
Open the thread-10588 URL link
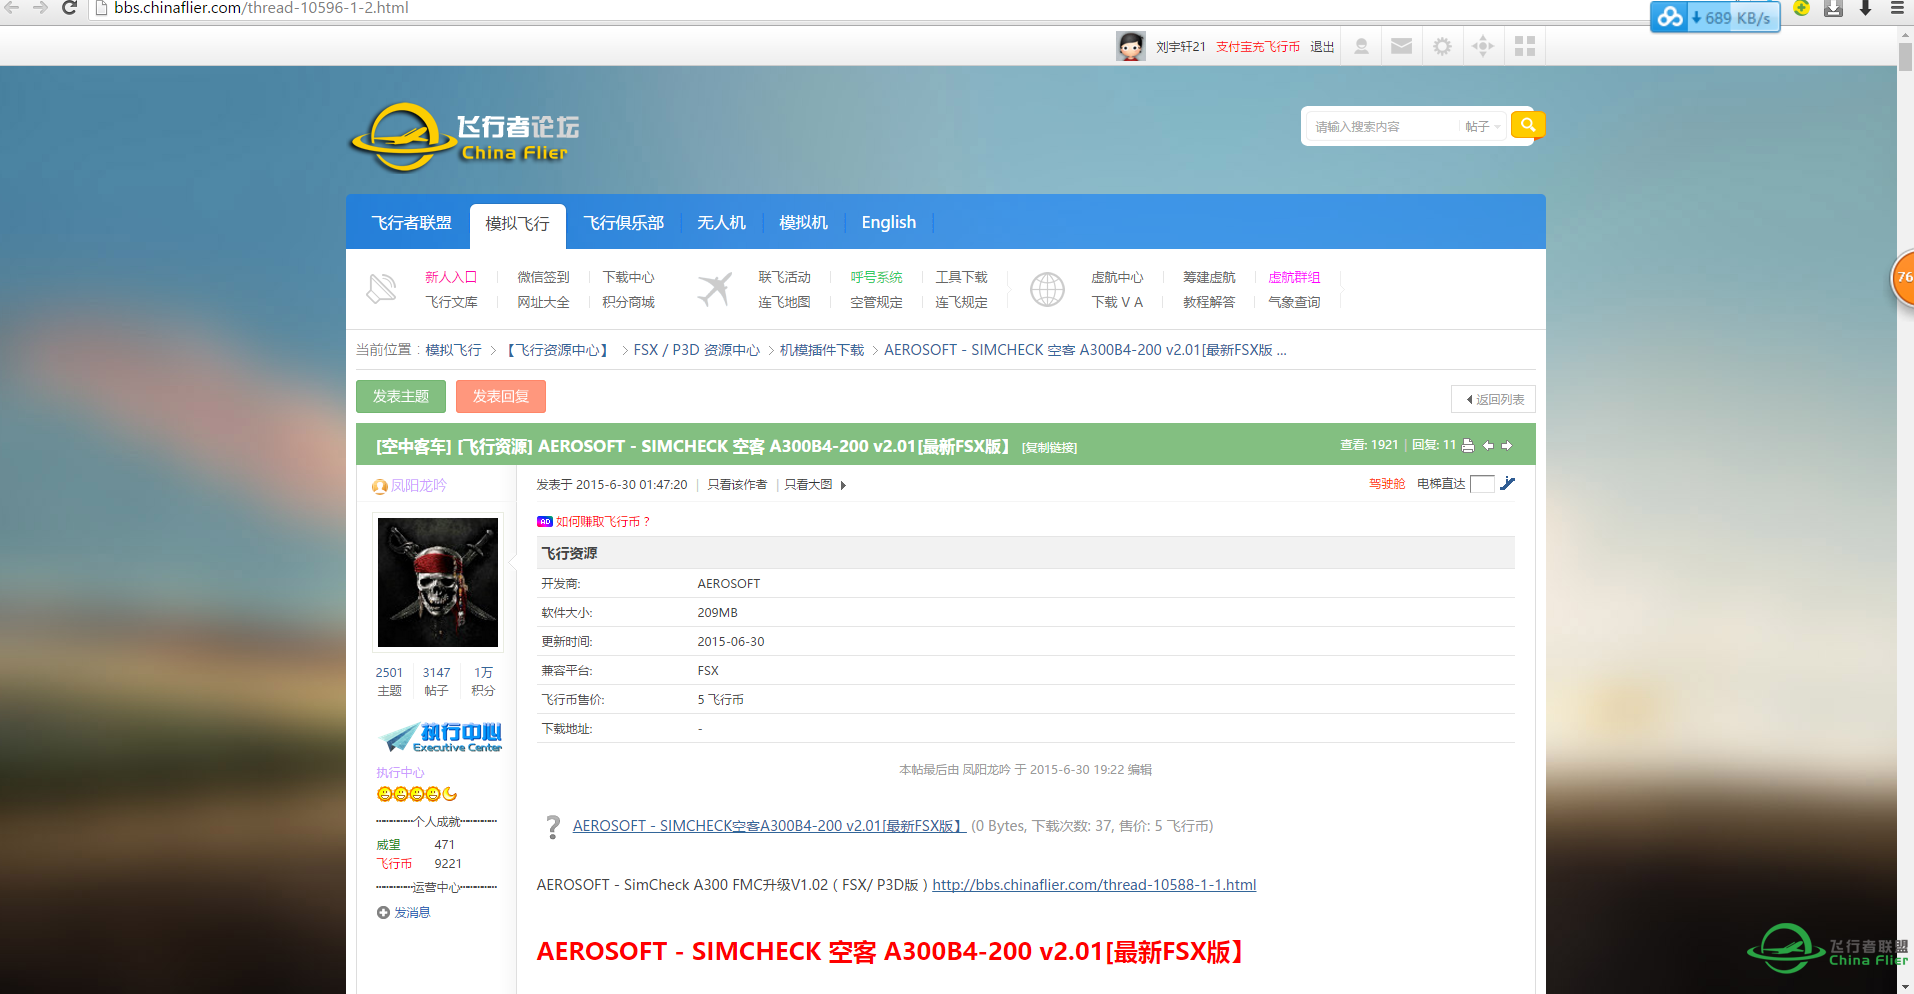[1094, 885]
